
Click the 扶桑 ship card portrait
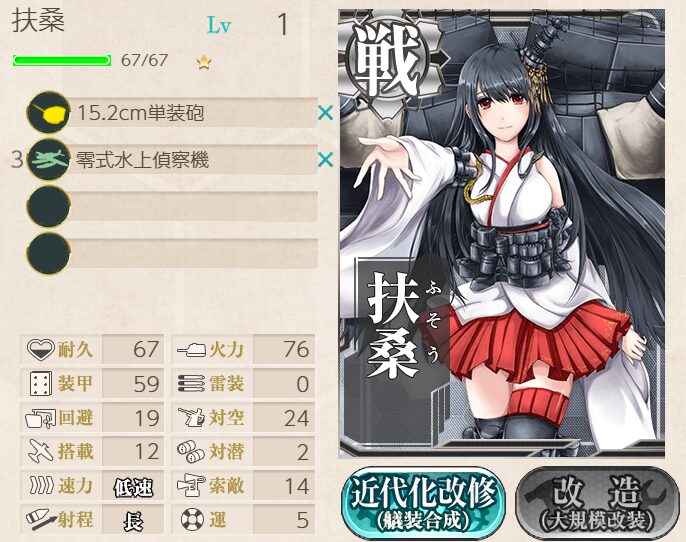(502, 234)
